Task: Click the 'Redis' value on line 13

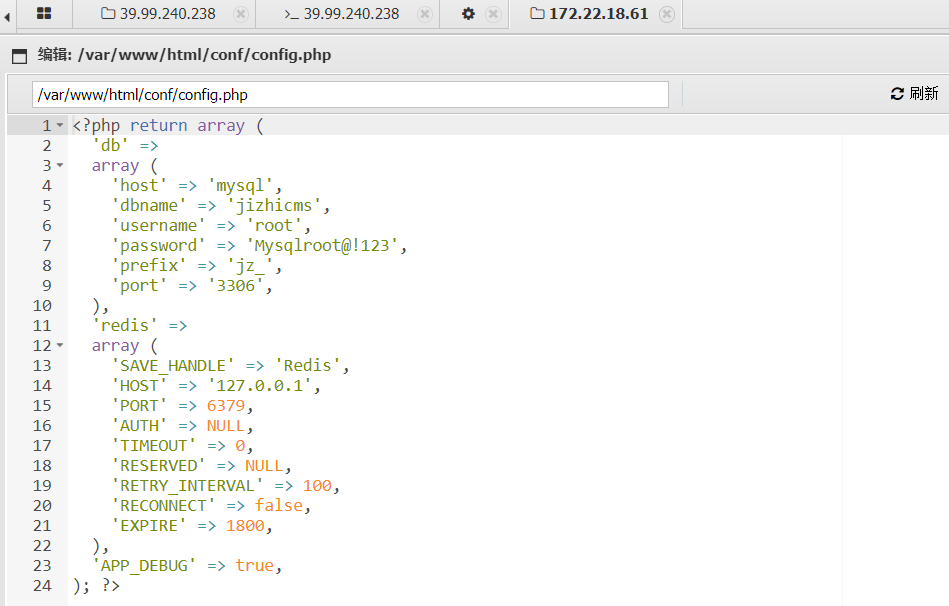Action: (x=307, y=365)
